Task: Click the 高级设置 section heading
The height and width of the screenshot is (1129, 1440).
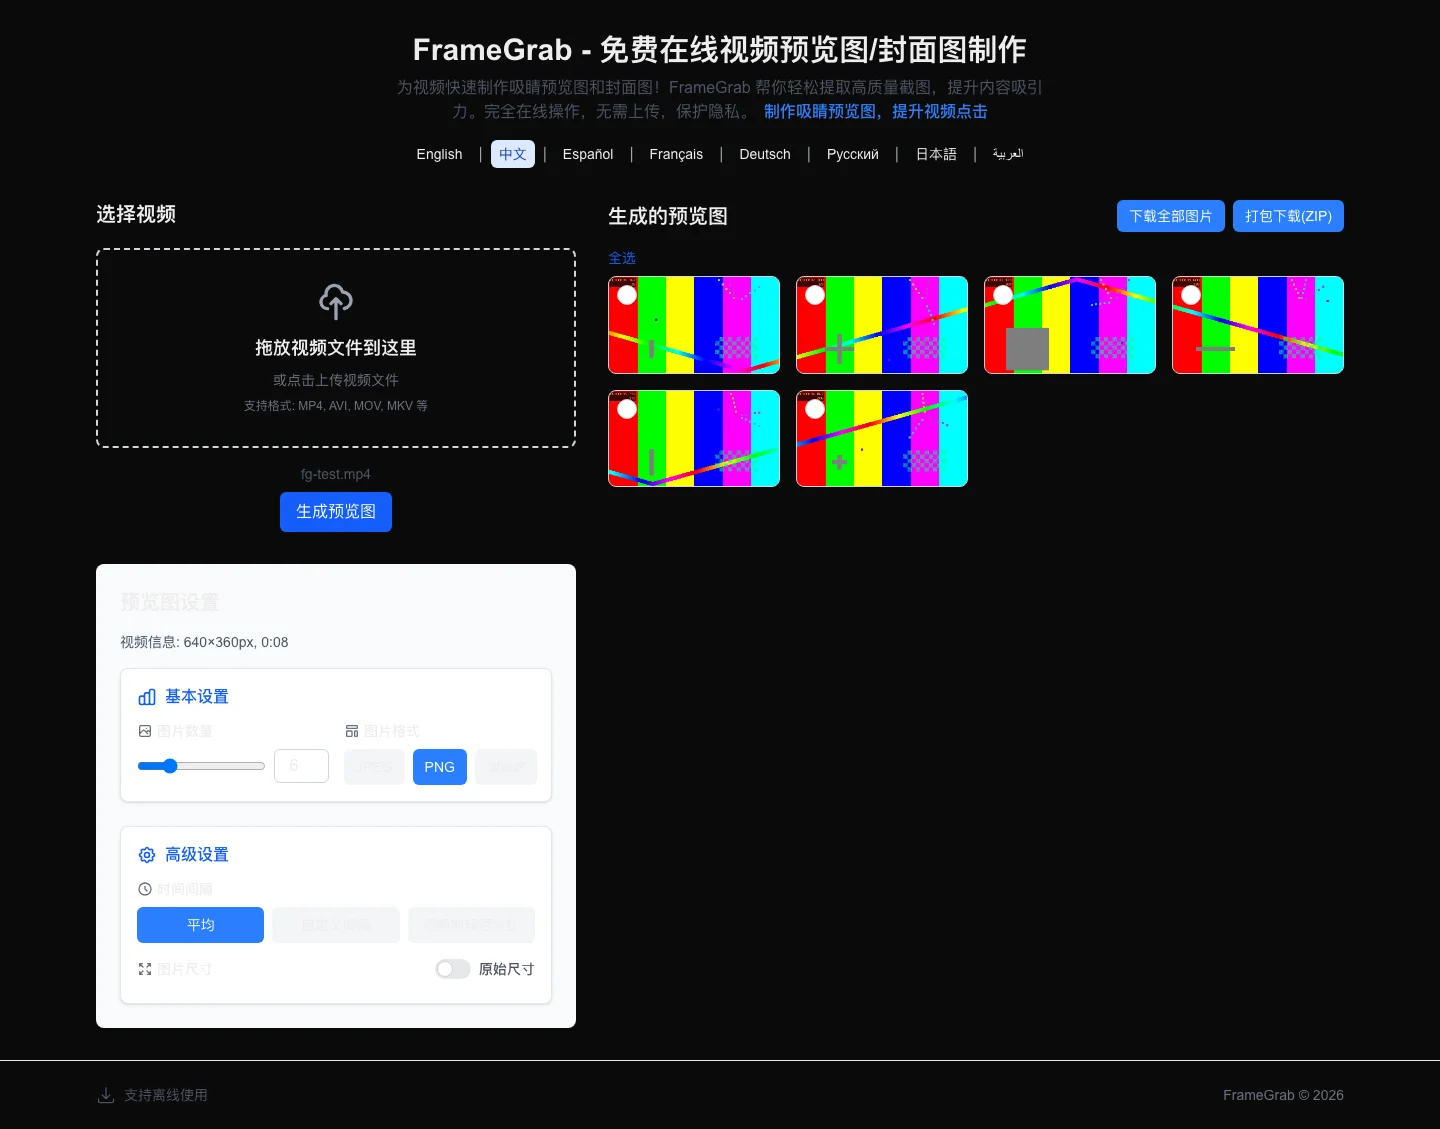Action: (197, 855)
